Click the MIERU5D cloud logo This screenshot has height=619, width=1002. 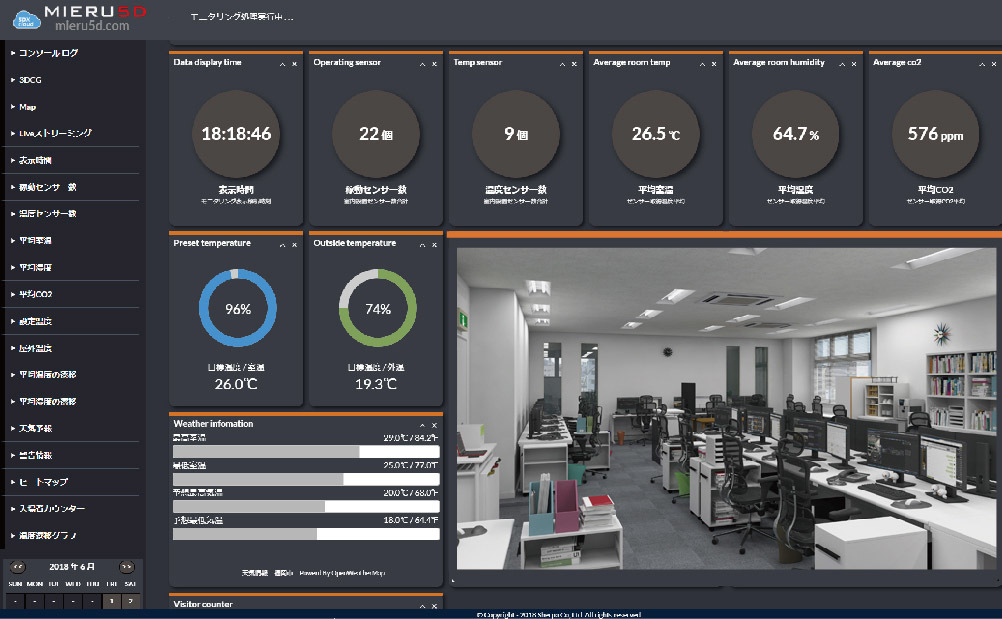(x=20, y=19)
